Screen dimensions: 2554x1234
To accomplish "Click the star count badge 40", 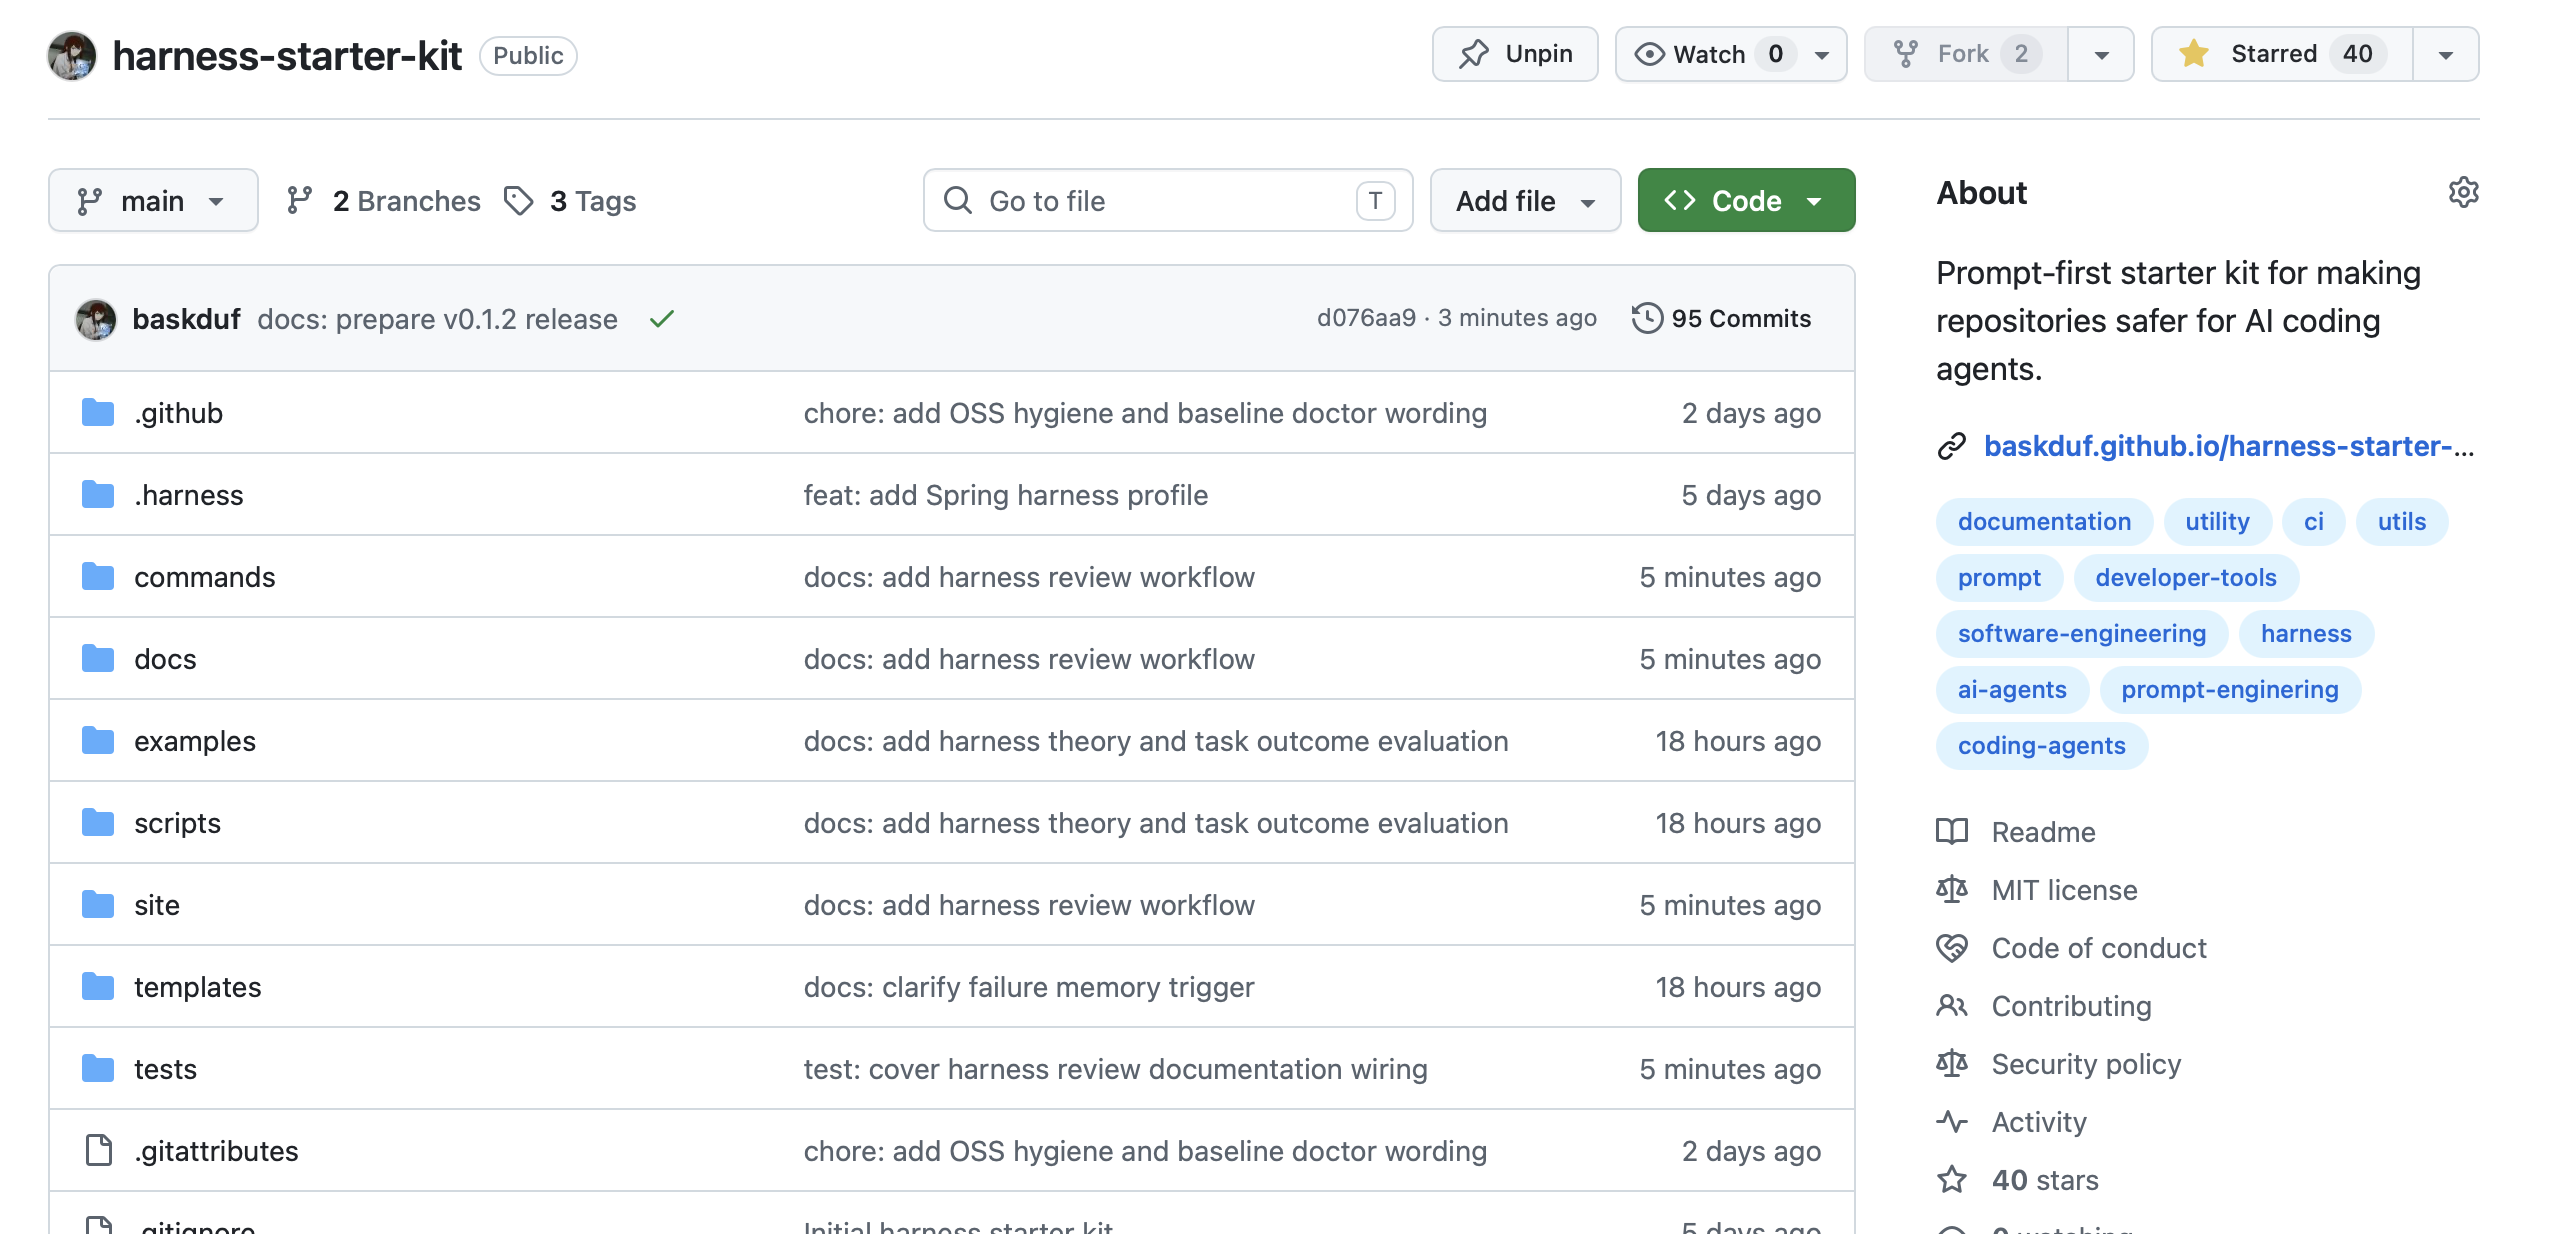I will [2357, 54].
